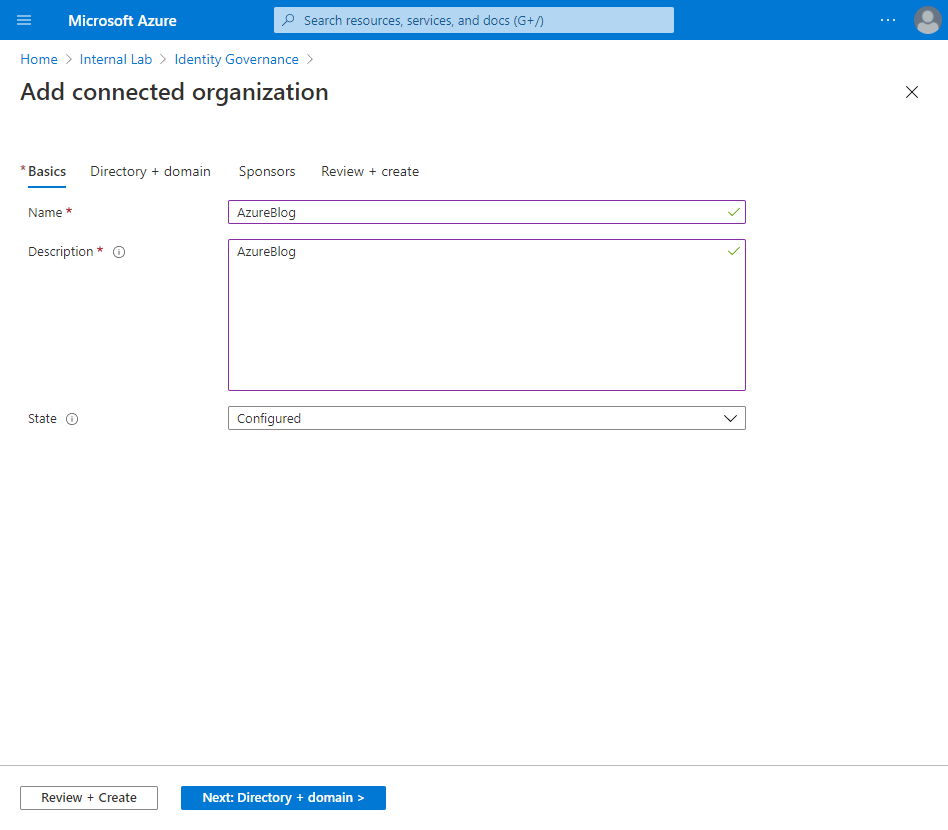Open Identity Governance from the breadcrumb
The height and width of the screenshot is (830, 948).
tap(236, 59)
